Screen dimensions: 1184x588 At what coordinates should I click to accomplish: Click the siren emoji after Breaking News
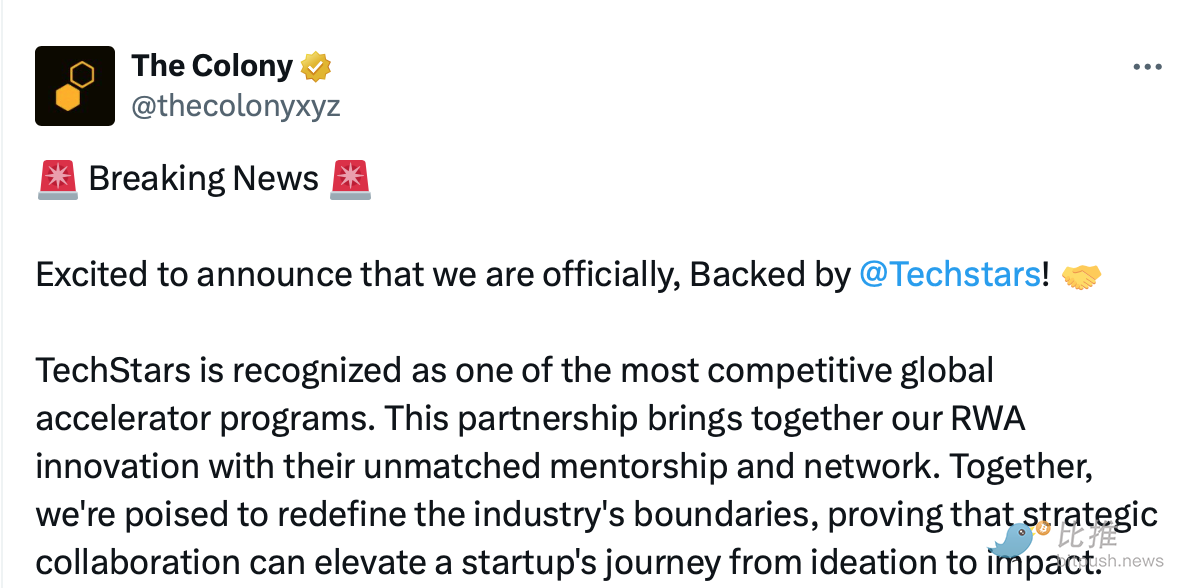coord(350,180)
